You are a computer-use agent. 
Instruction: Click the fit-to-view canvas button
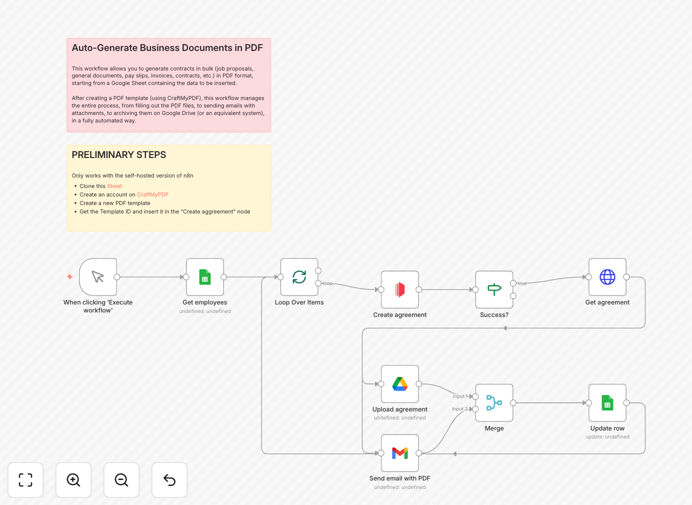point(26,480)
